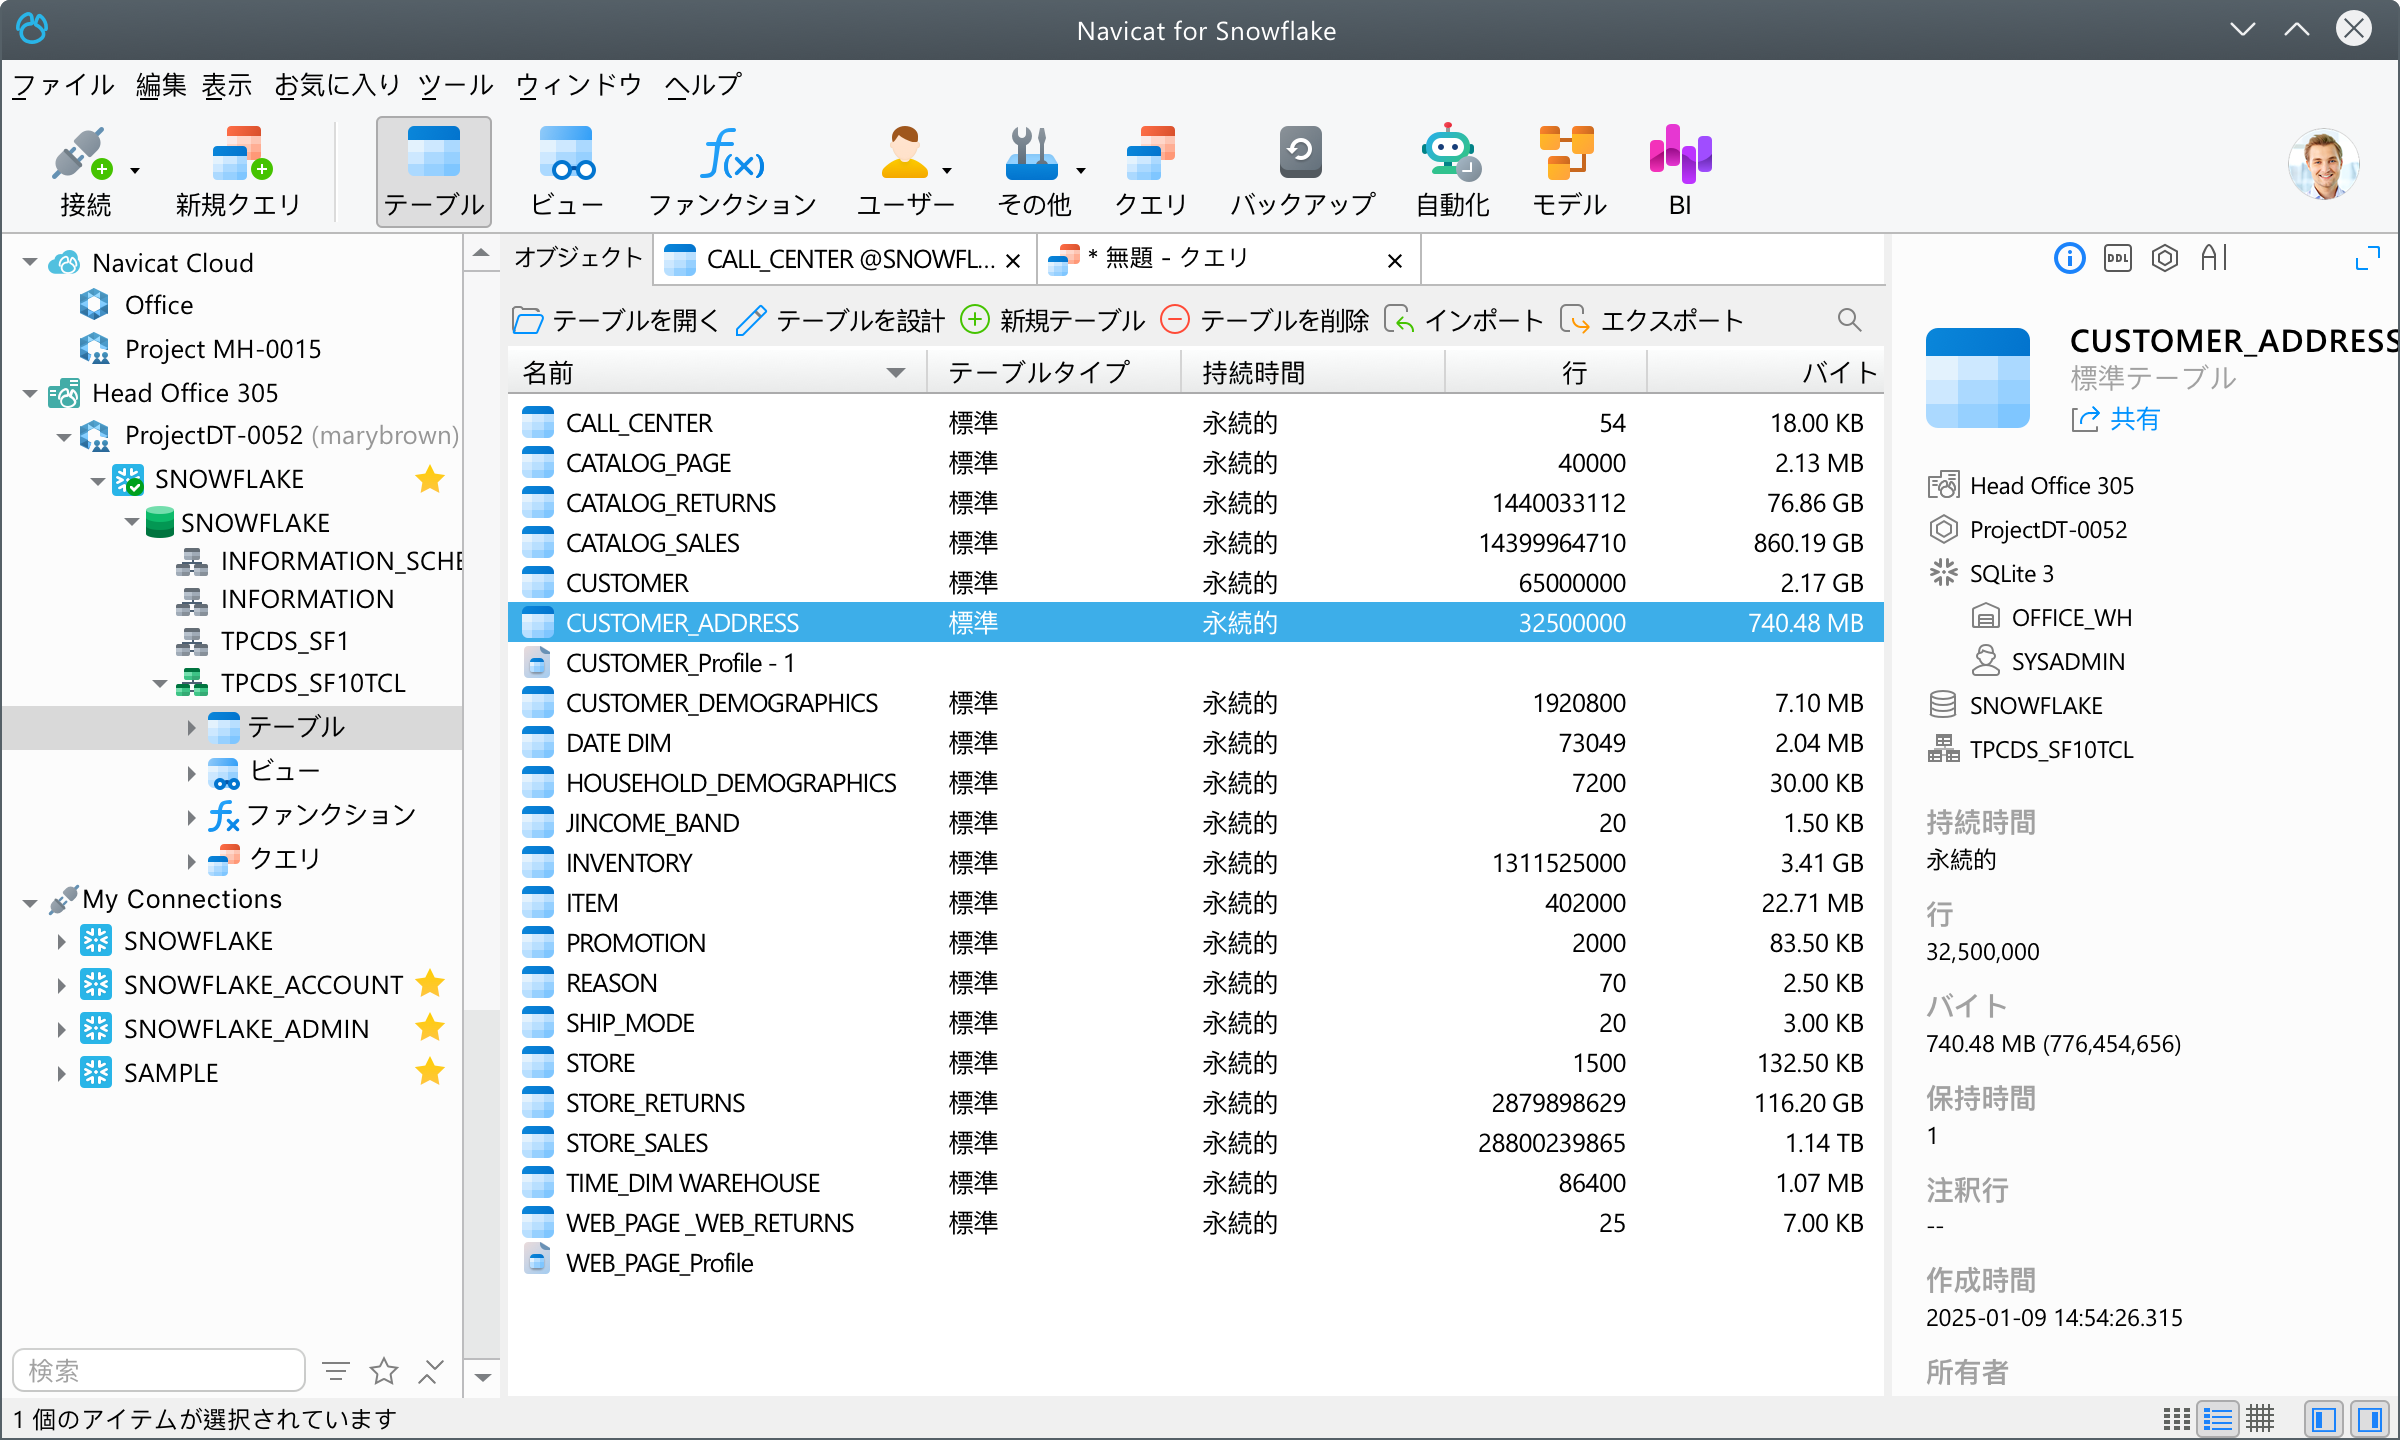Image resolution: width=2400 pixels, height=1440 pixels.
Task: Open the お気に入り menu
Action: [337, 85]
